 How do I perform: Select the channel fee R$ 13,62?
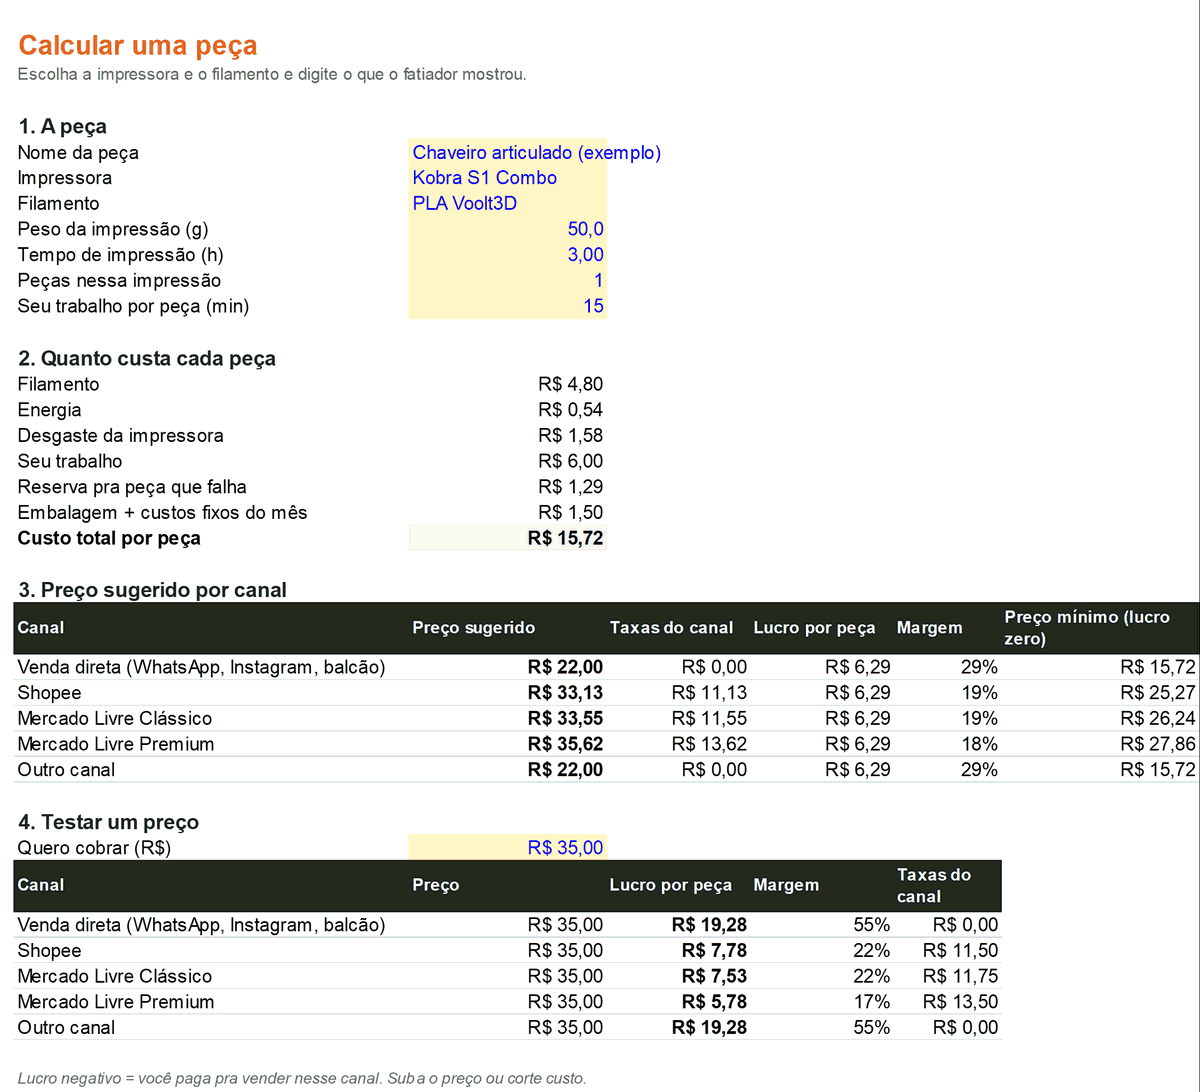point(709,744)
